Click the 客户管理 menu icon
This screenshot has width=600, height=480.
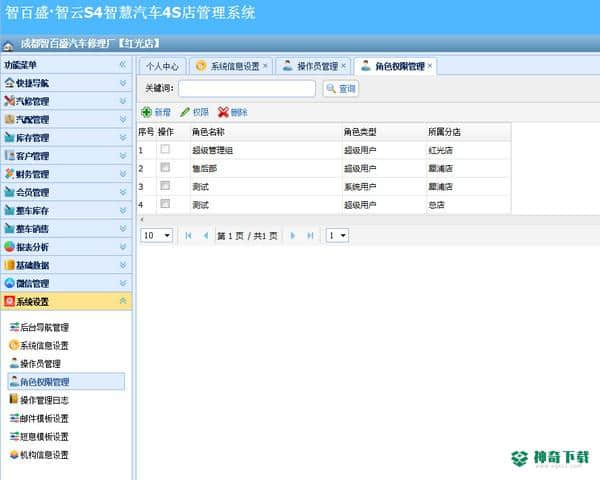(x=9, y=155)
